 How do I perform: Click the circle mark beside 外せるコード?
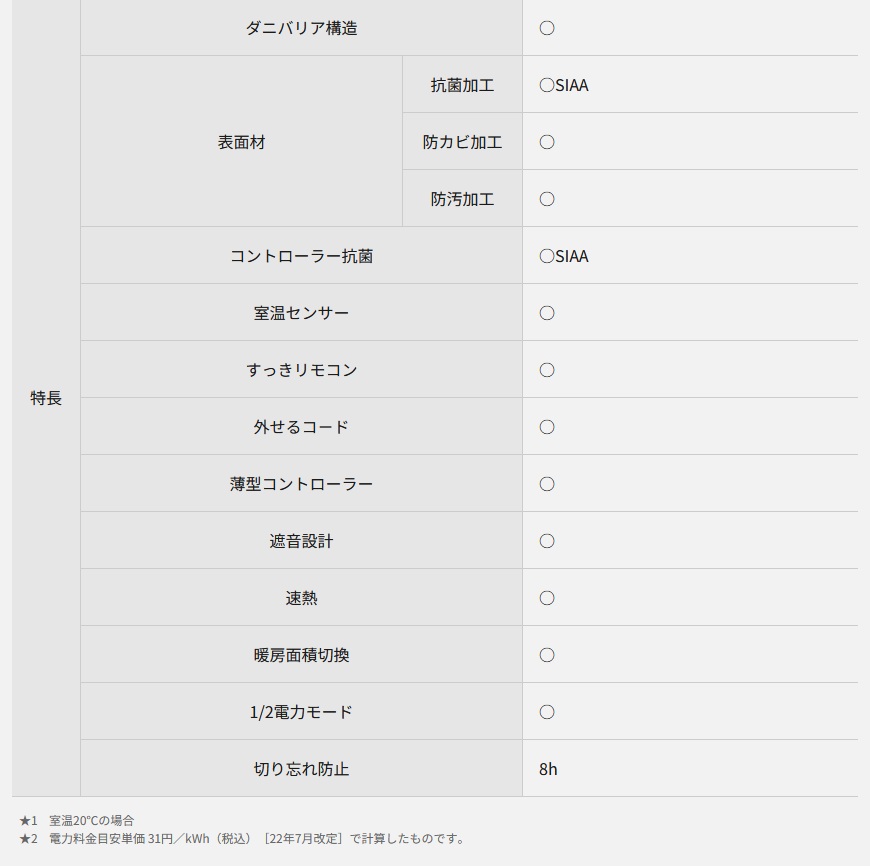[x=547, y=427]
